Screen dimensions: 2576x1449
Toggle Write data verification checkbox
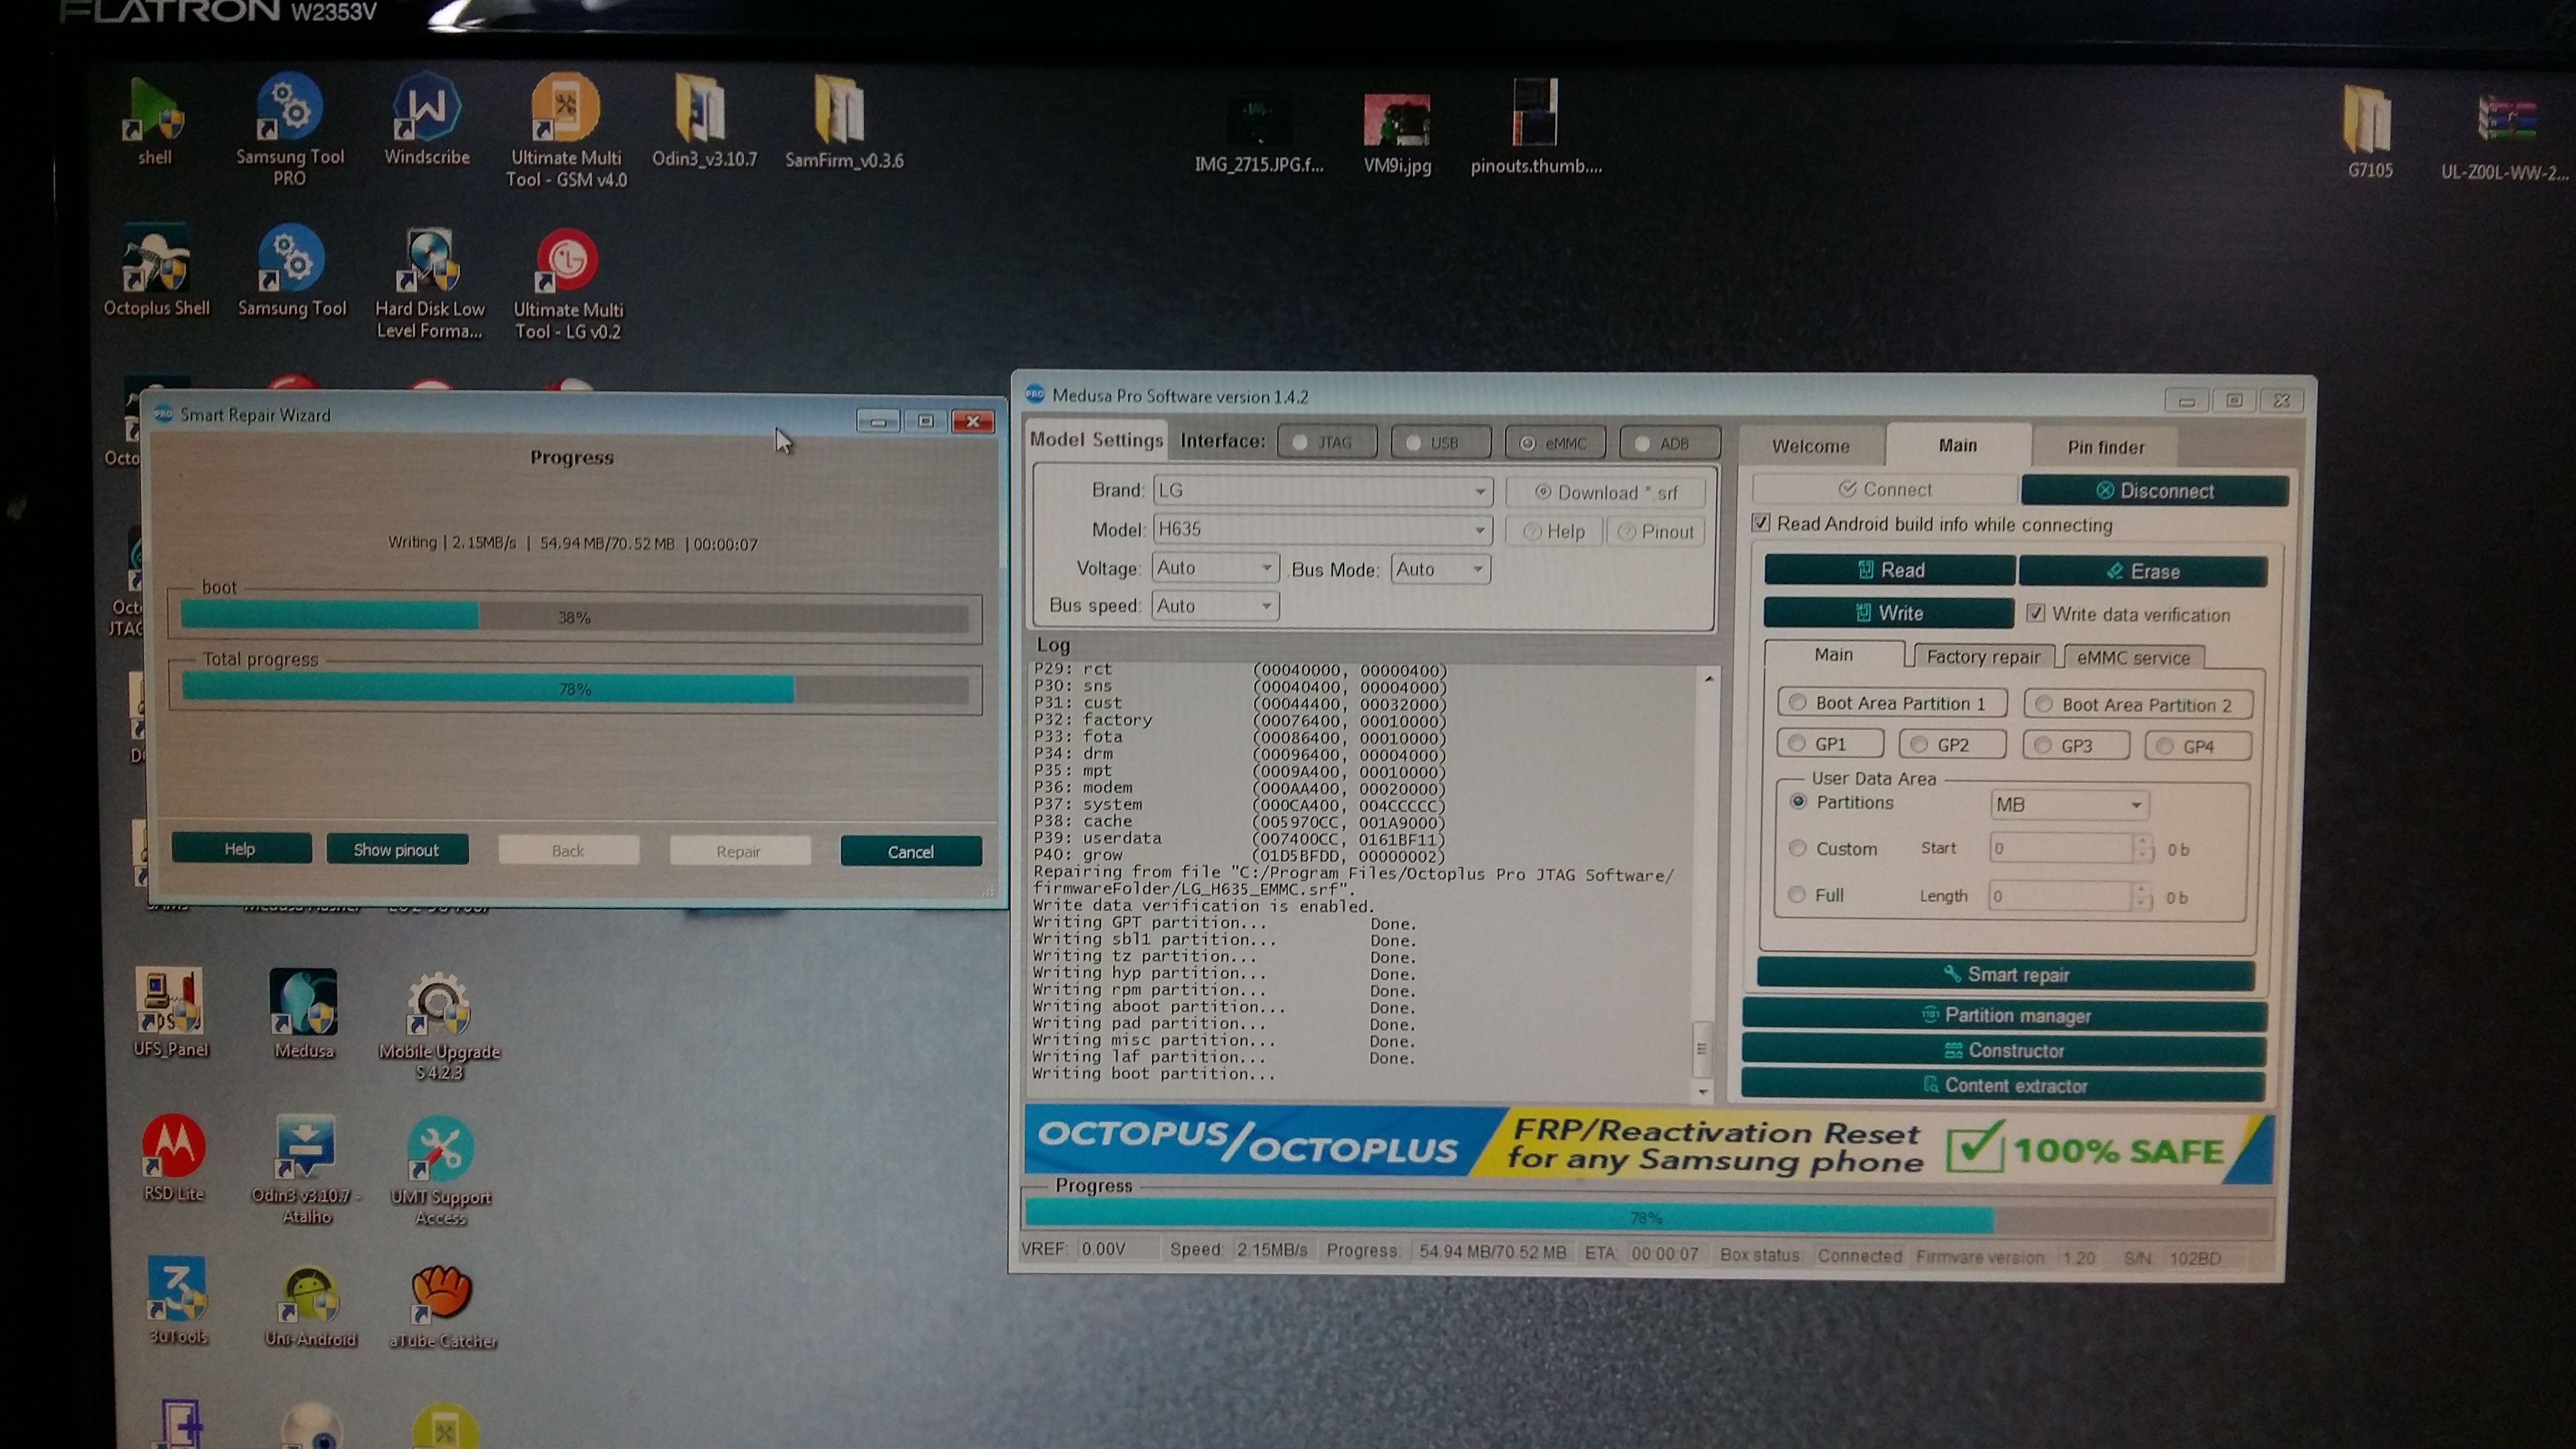pyautogui.click(x=2035, y=613)
